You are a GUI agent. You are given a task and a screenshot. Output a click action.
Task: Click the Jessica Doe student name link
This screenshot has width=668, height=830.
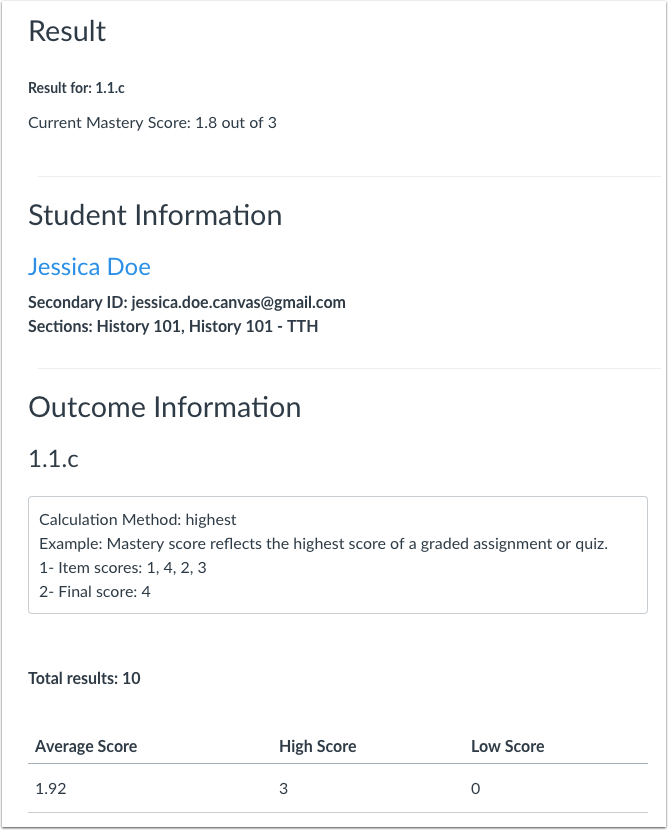pos(90,267)
